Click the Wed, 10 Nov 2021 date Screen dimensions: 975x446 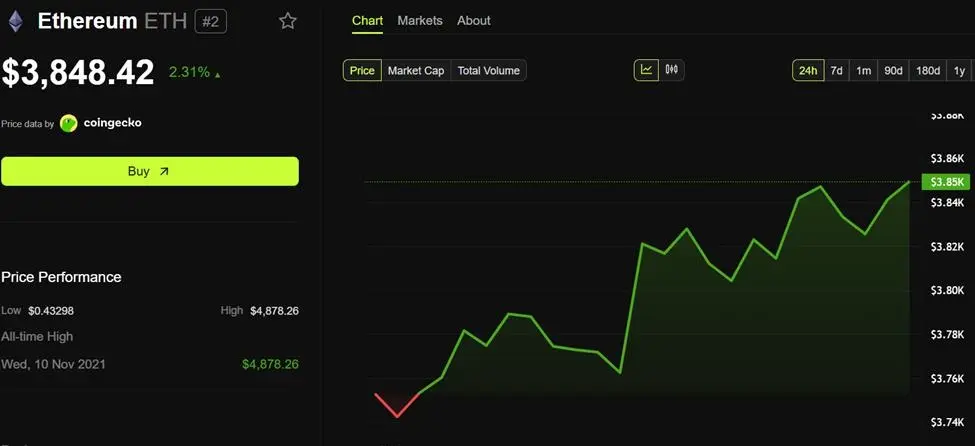[x=53, y=364]
